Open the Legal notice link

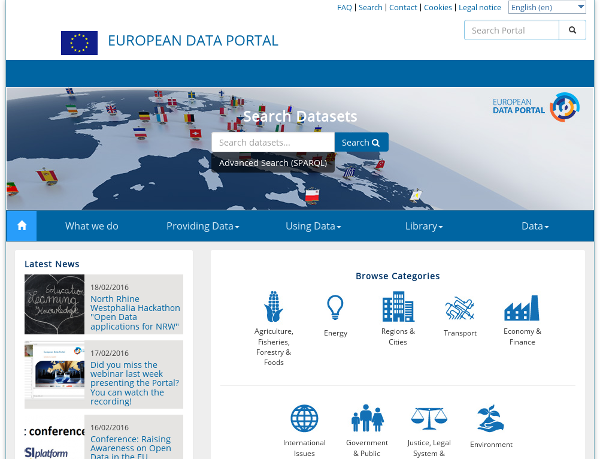(x=480, y=7)
